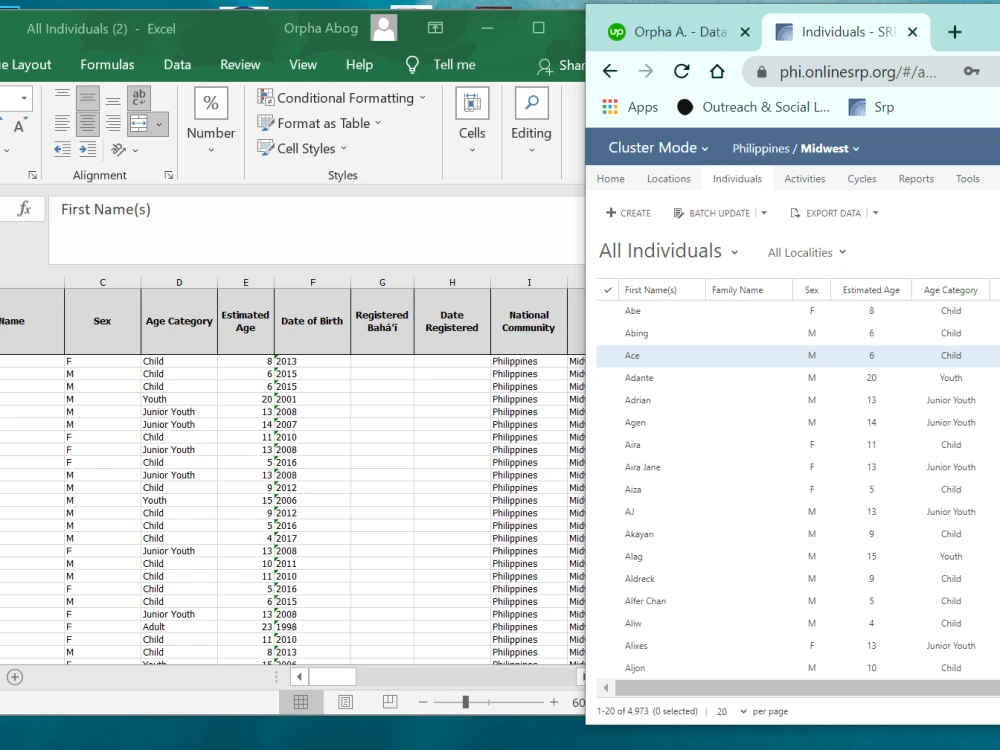Click Orpha Abog account avatar in Excel
Viewport: 1000px width, 750px height.
pos(384,28)
